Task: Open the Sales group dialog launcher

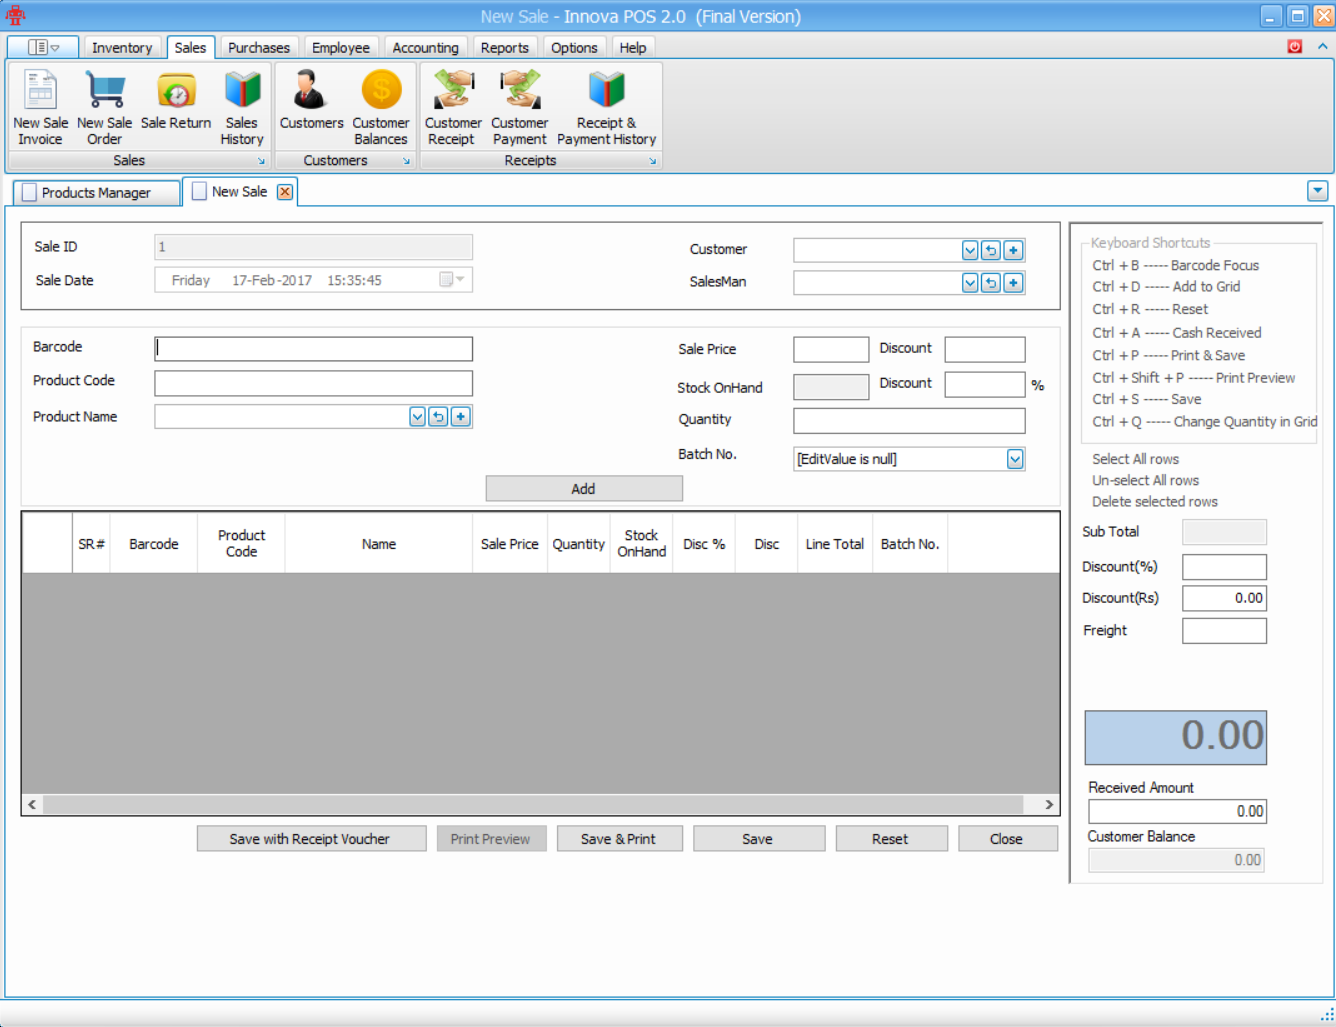Action: tap(261, 161)
